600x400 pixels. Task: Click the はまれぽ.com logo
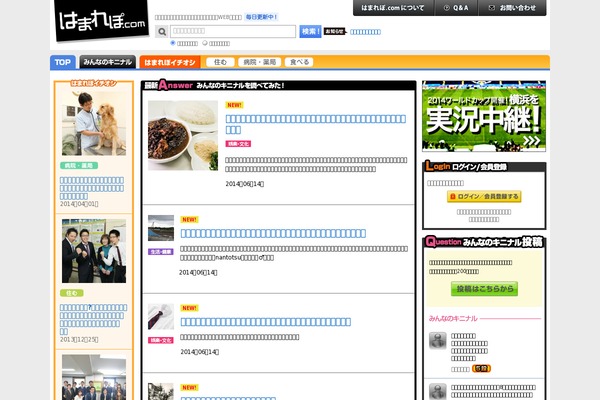point(101,20)
